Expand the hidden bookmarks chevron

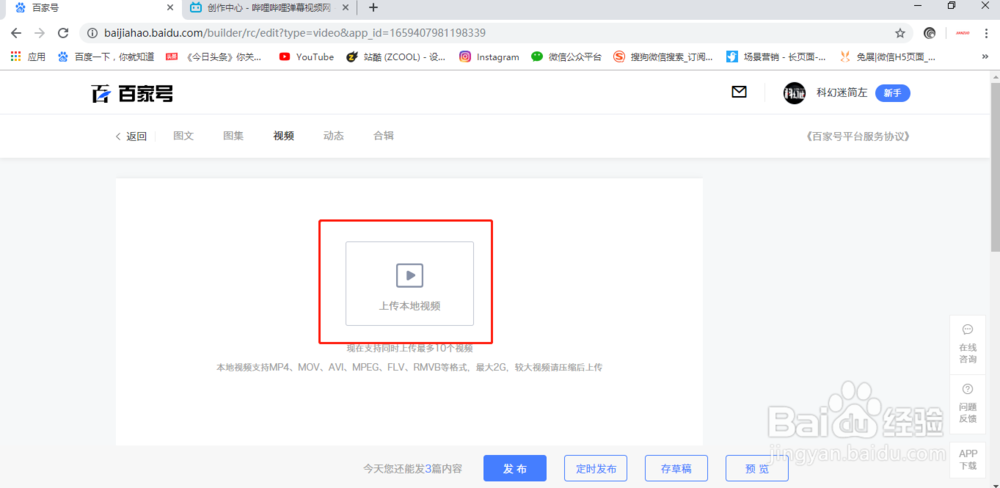(x=985, y=57)
